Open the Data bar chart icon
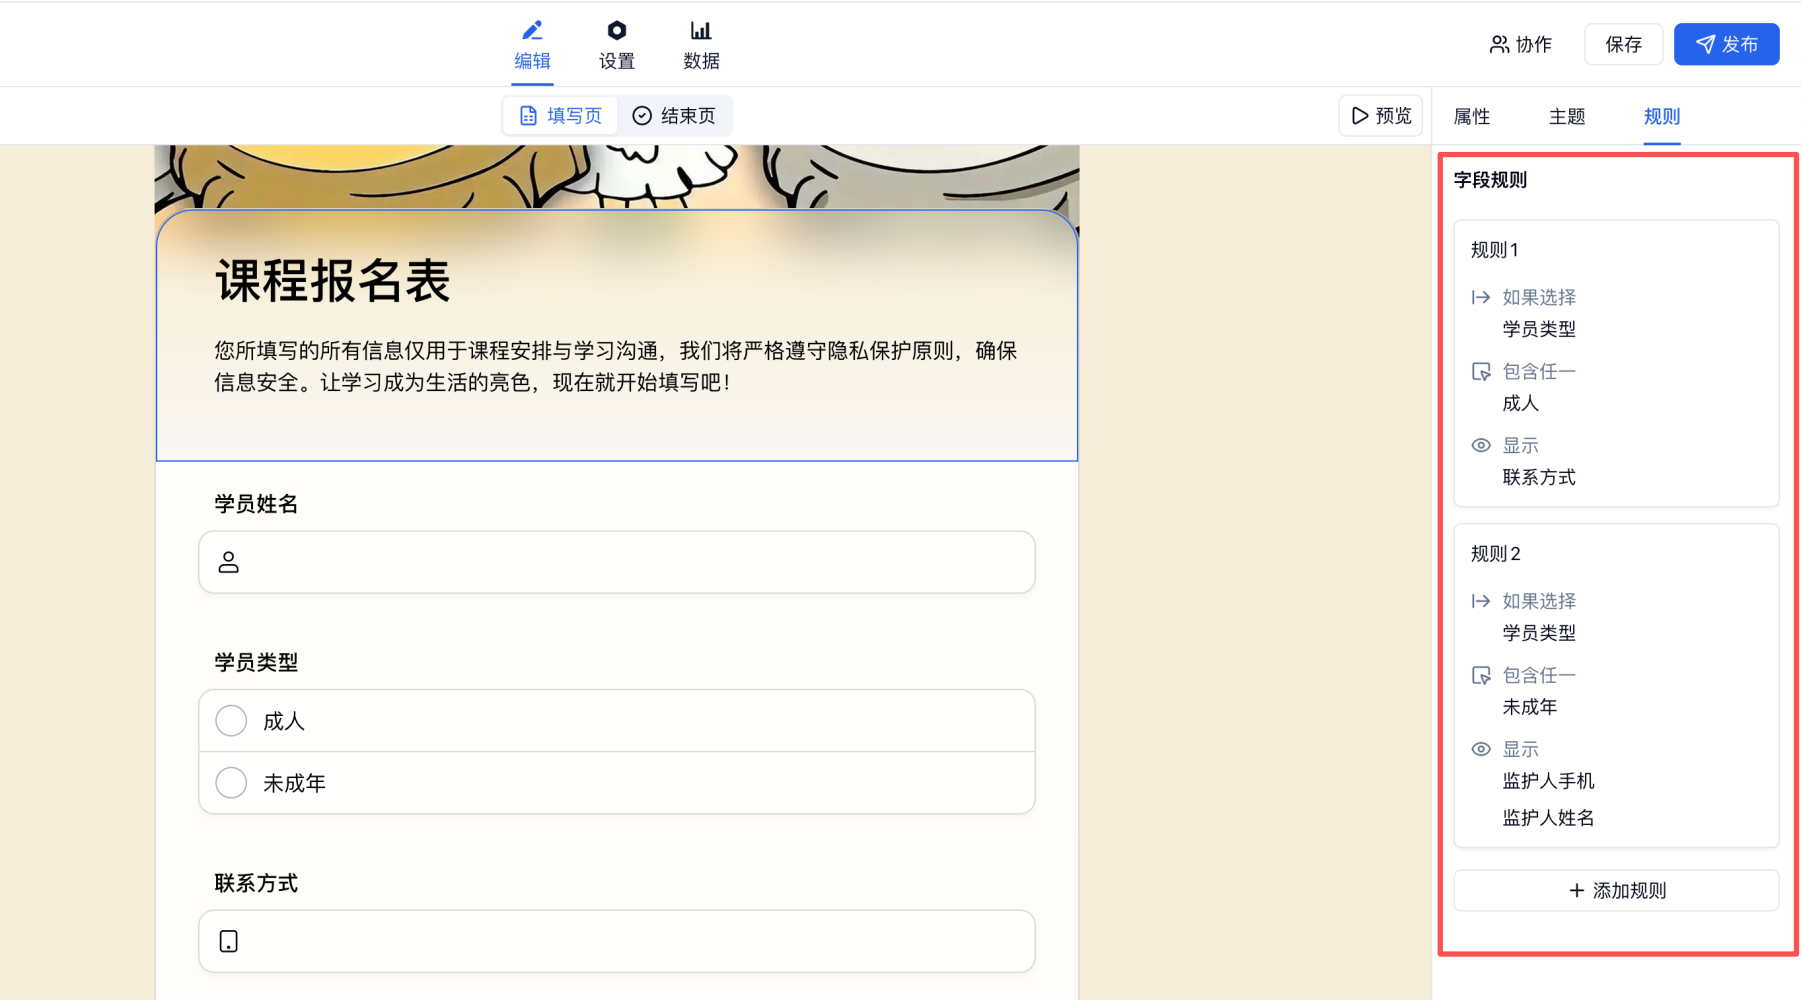Screen dimensions: 1801x1000 pos(700,31)
